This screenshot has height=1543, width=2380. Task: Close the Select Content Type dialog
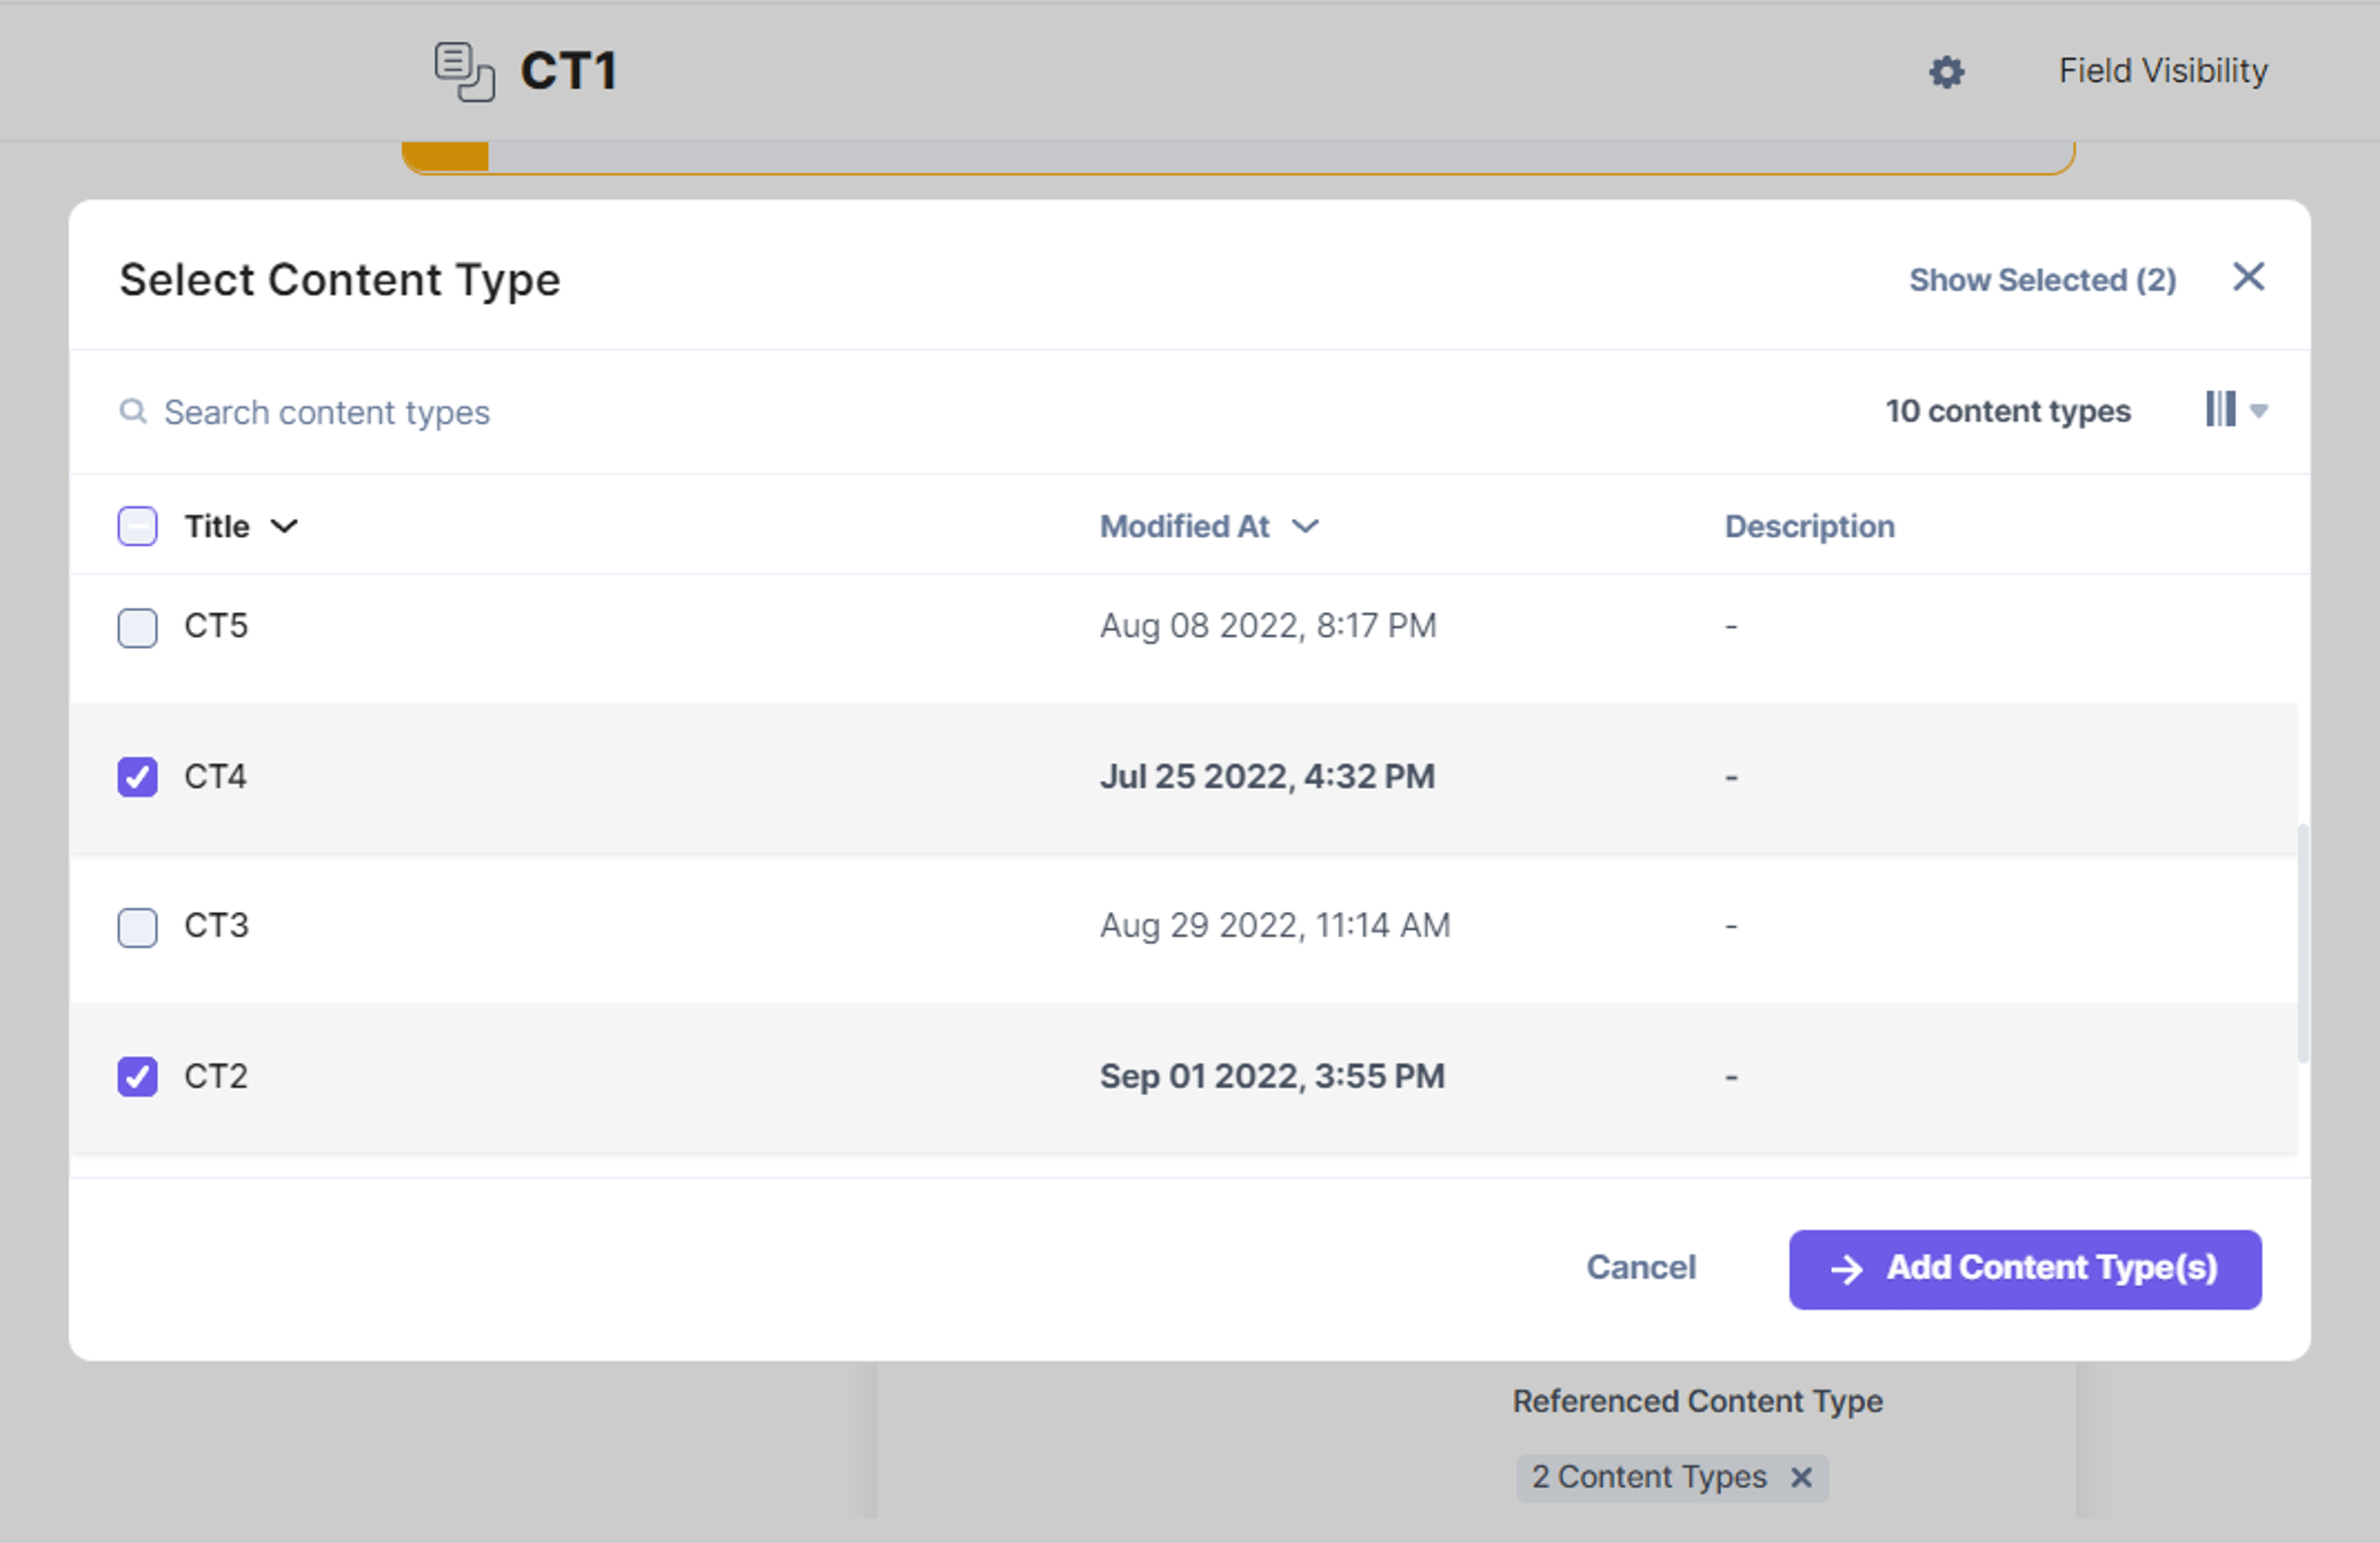click(x=2248, y=277)
